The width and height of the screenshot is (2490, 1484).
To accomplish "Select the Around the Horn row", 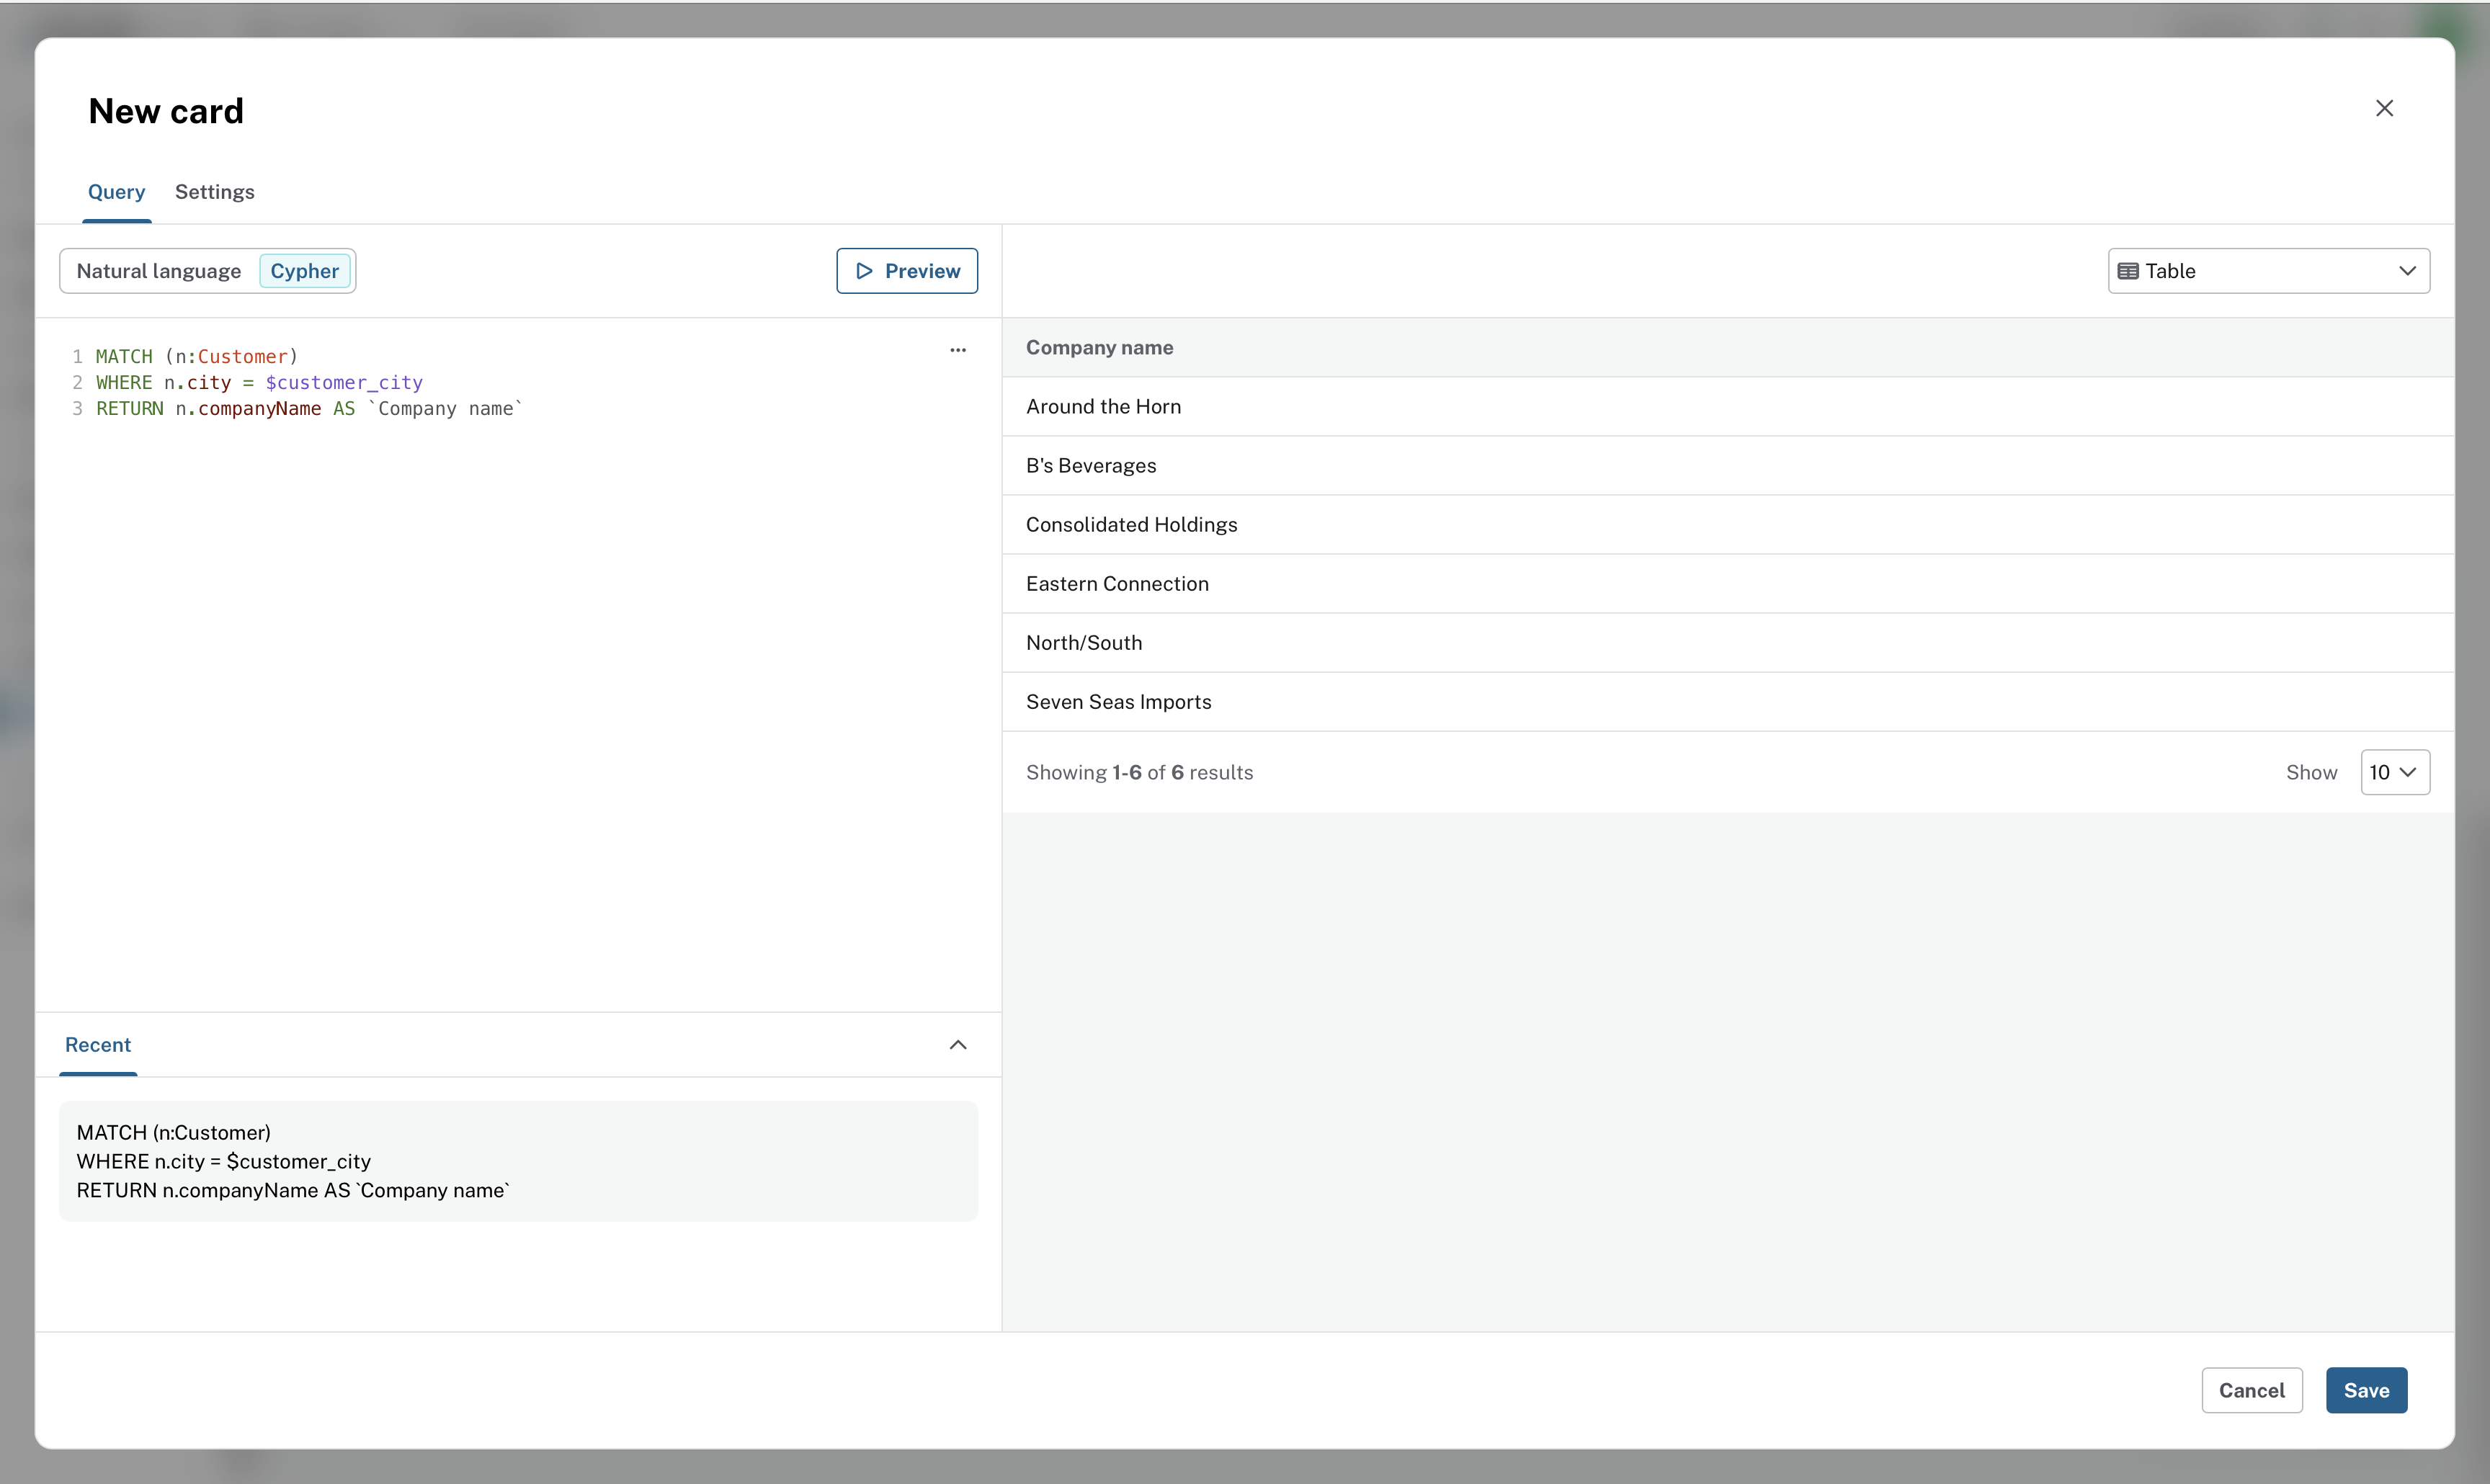I will (x=1103, y=407).
